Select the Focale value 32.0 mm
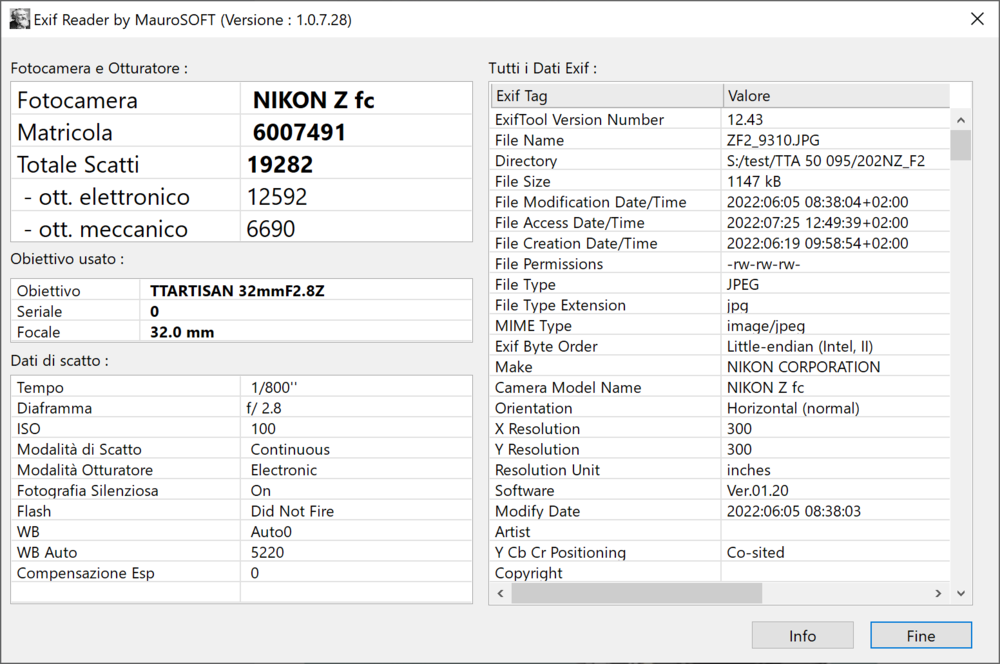 tap(182, 332)
